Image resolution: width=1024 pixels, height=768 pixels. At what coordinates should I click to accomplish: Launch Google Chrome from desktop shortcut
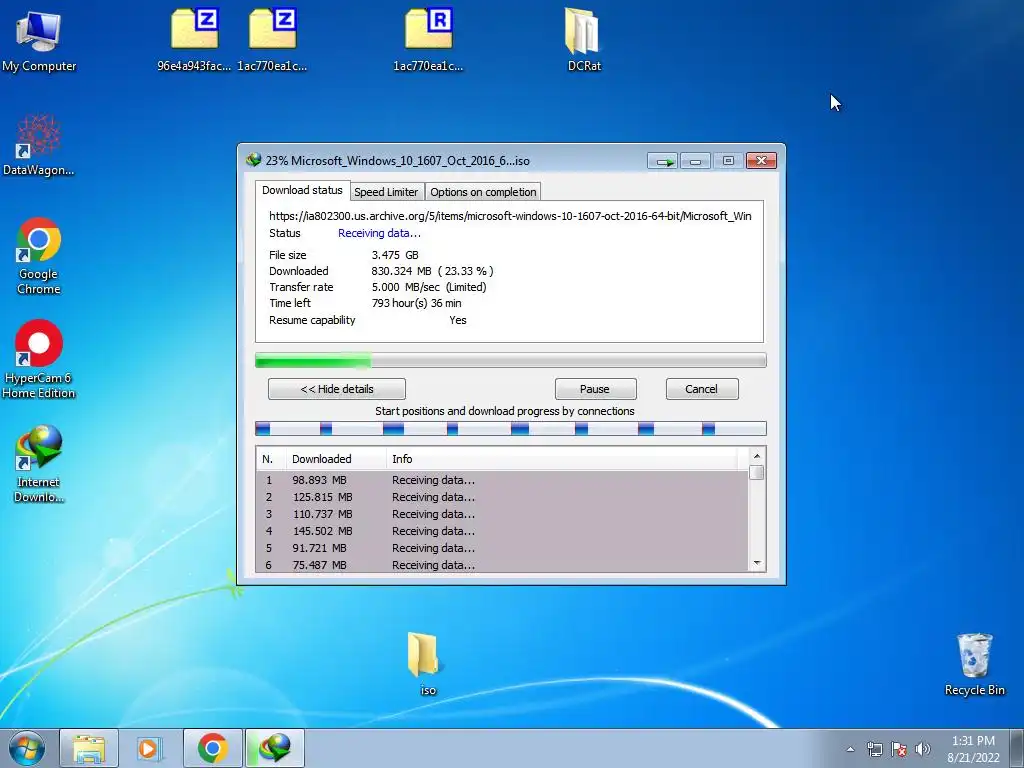pyautogui.click(x=38, y=256)
